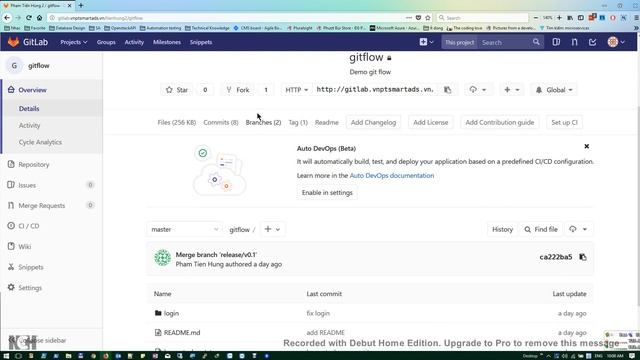
Task: Open the download dropdown beside Find file
Action: point(579,229)
